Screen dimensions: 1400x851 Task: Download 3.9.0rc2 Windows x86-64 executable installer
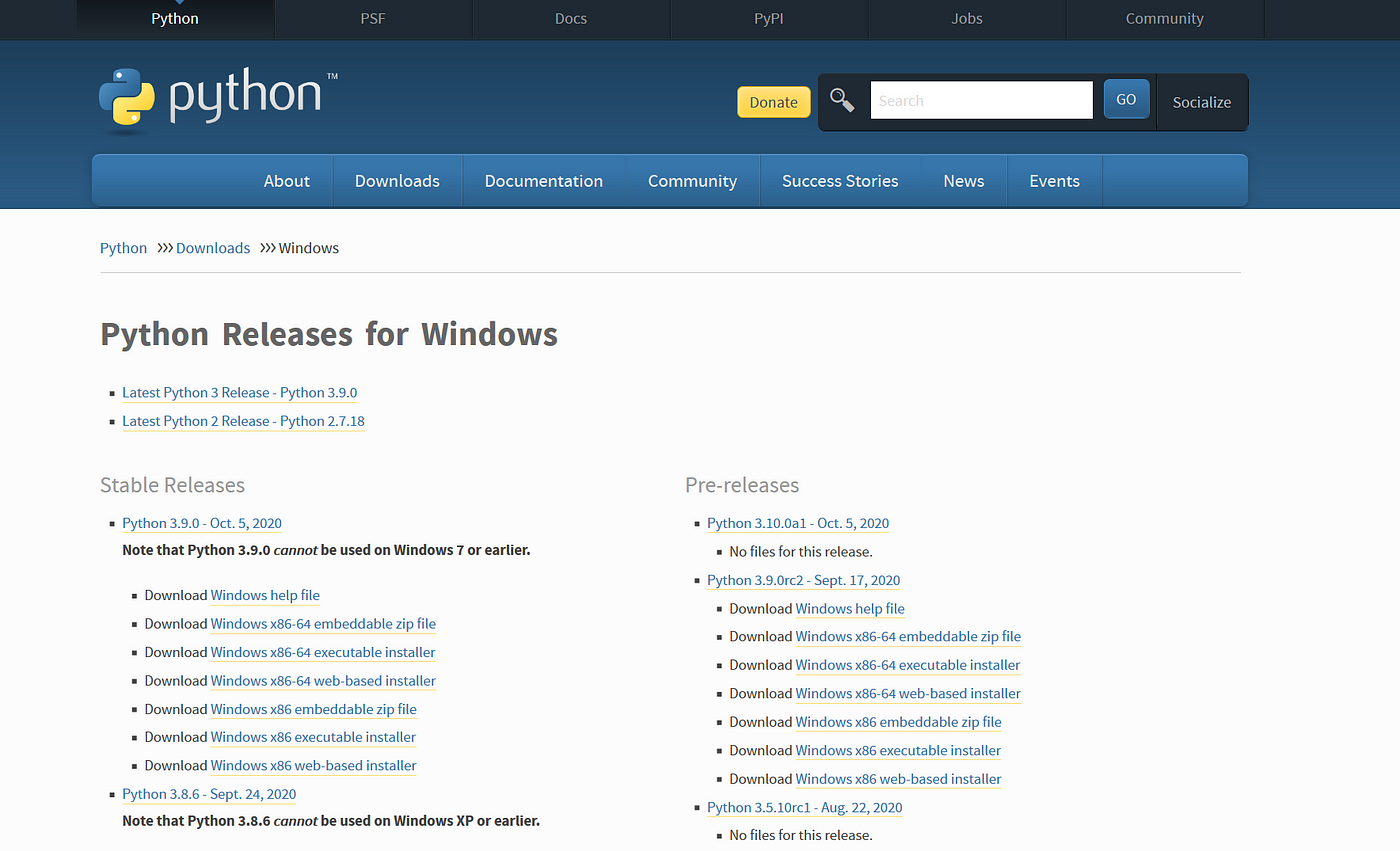(x=908, y=665)
